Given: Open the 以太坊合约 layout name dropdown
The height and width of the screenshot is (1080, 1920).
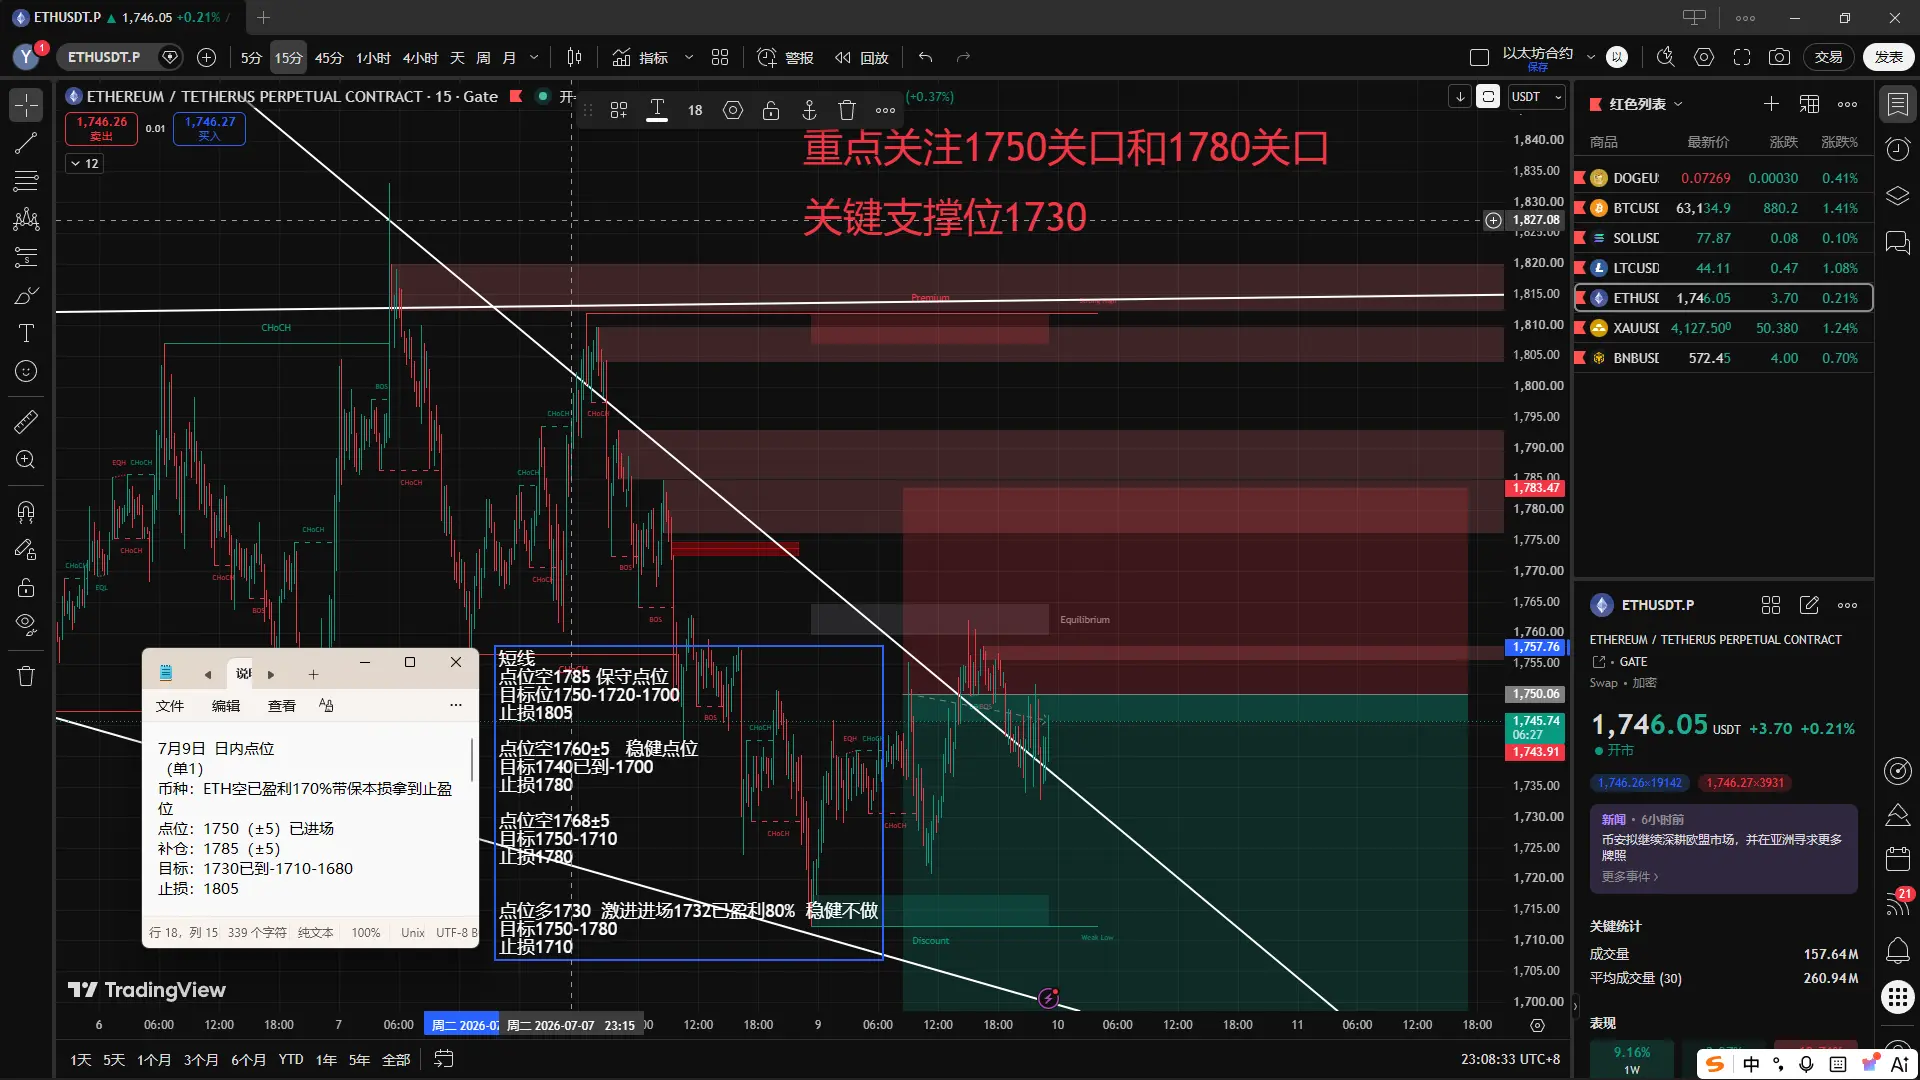Looking at the screenshot, I should pos(1591,57).
